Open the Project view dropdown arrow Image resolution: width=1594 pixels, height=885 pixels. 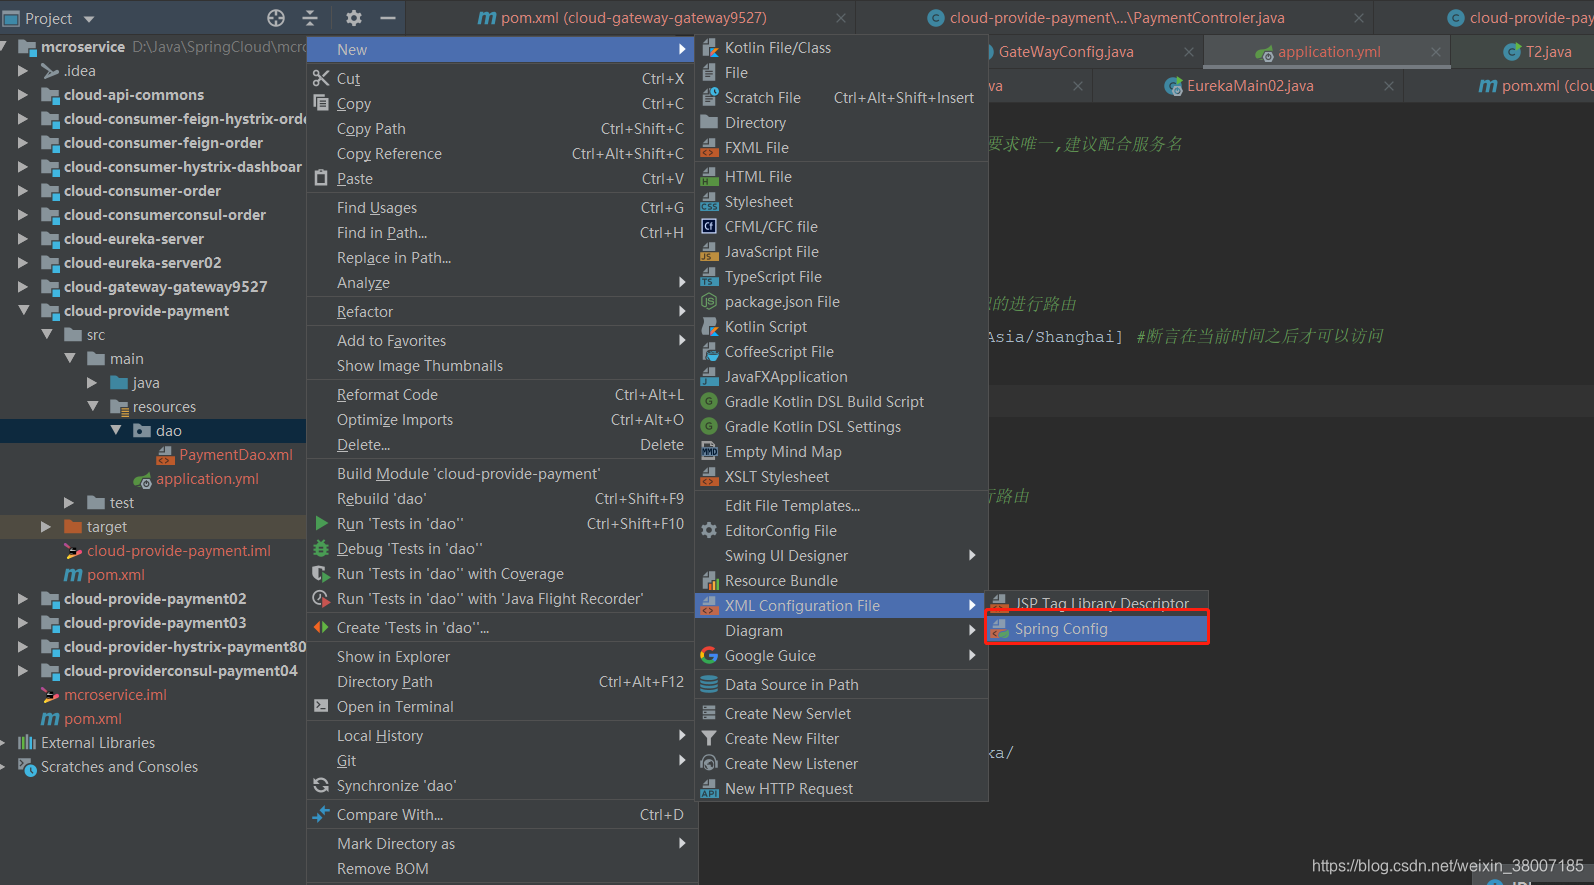click(x=89, y=19)
